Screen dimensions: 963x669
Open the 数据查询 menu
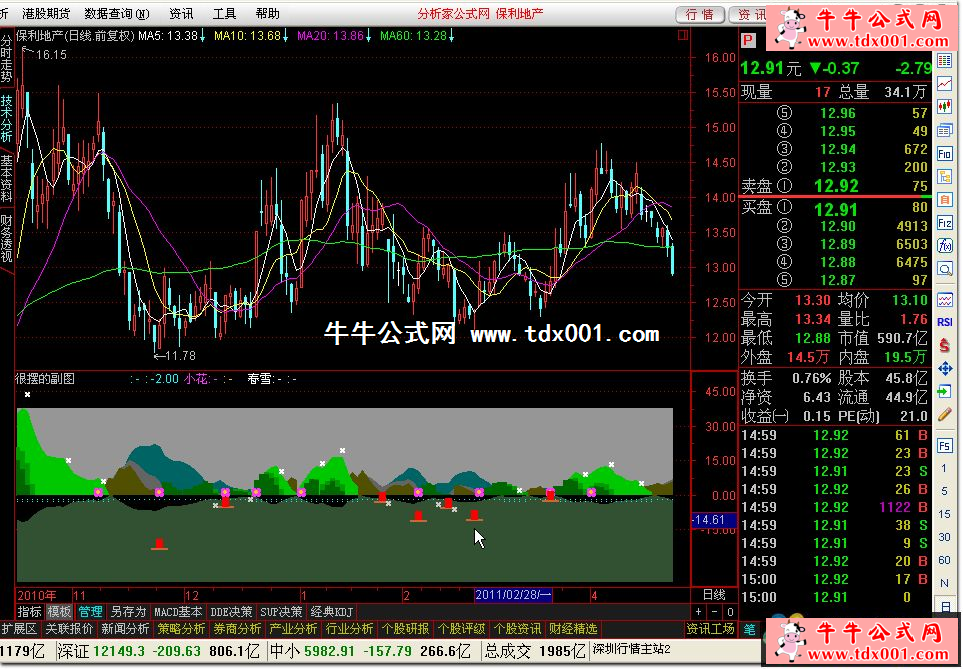(117, 14)
